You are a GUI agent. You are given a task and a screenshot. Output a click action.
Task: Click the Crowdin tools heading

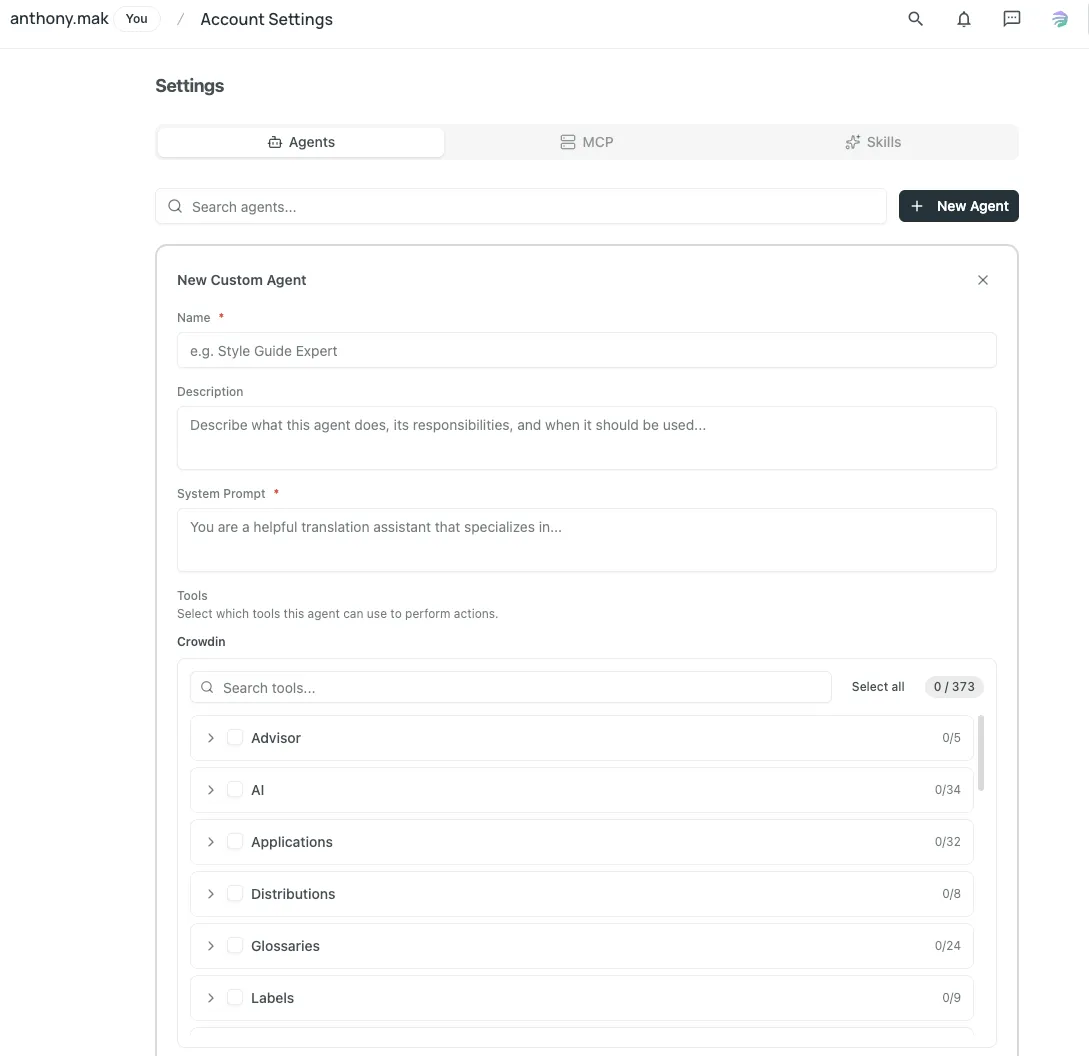pyautogui.click(x=201, y=641)
